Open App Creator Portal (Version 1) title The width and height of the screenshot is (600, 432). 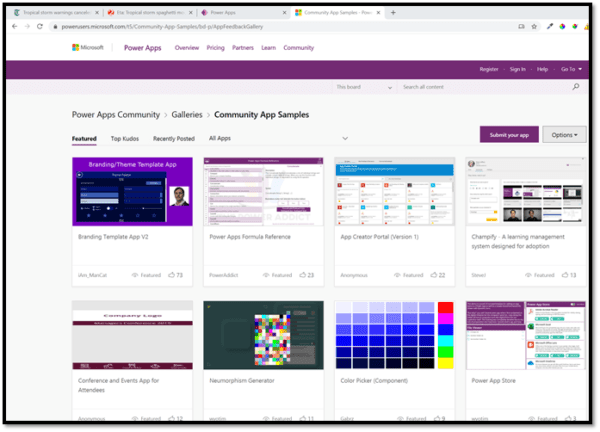click(380, 237)
